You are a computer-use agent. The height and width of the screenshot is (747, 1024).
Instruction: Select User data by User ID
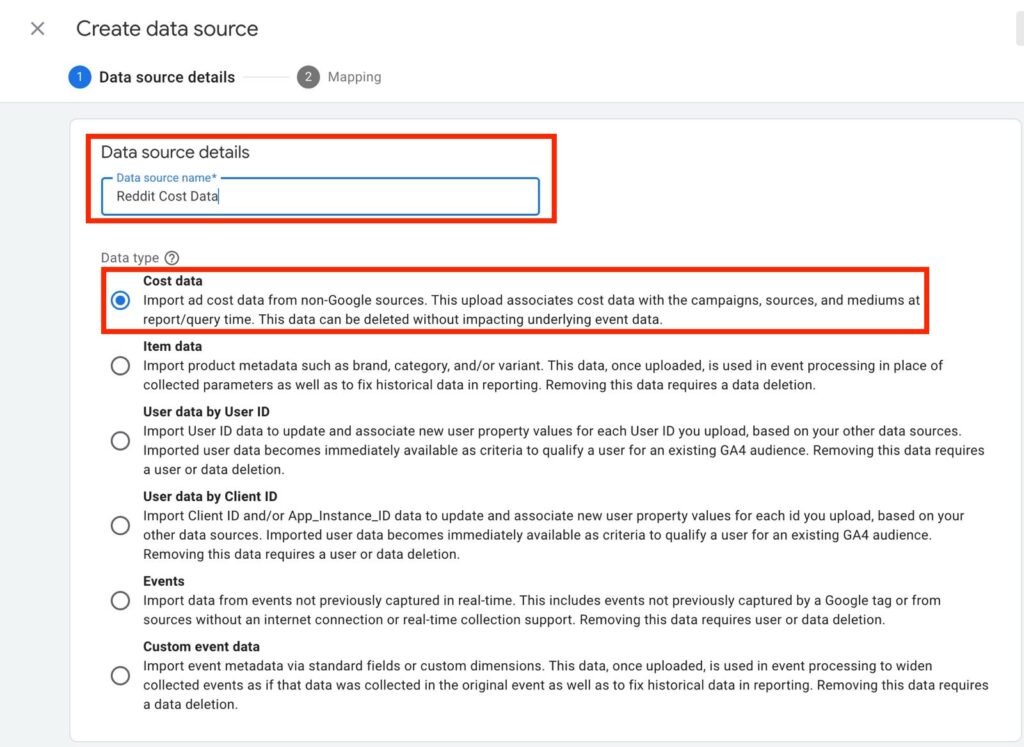pyautogui.click(x=121, y=440)
